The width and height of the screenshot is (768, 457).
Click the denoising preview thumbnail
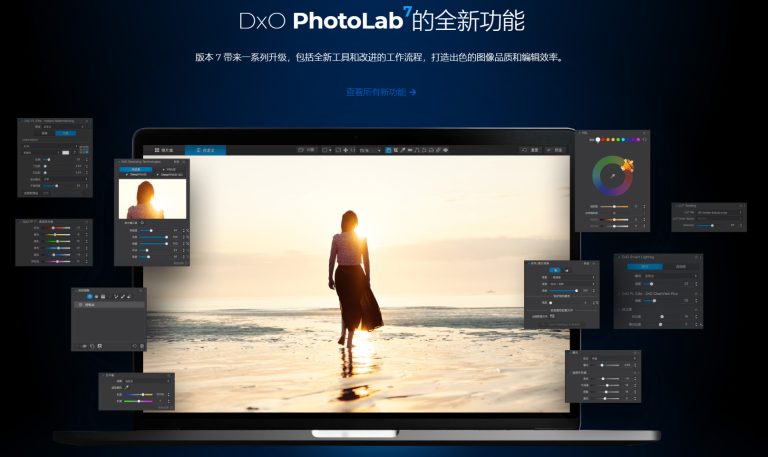point(152,199)
